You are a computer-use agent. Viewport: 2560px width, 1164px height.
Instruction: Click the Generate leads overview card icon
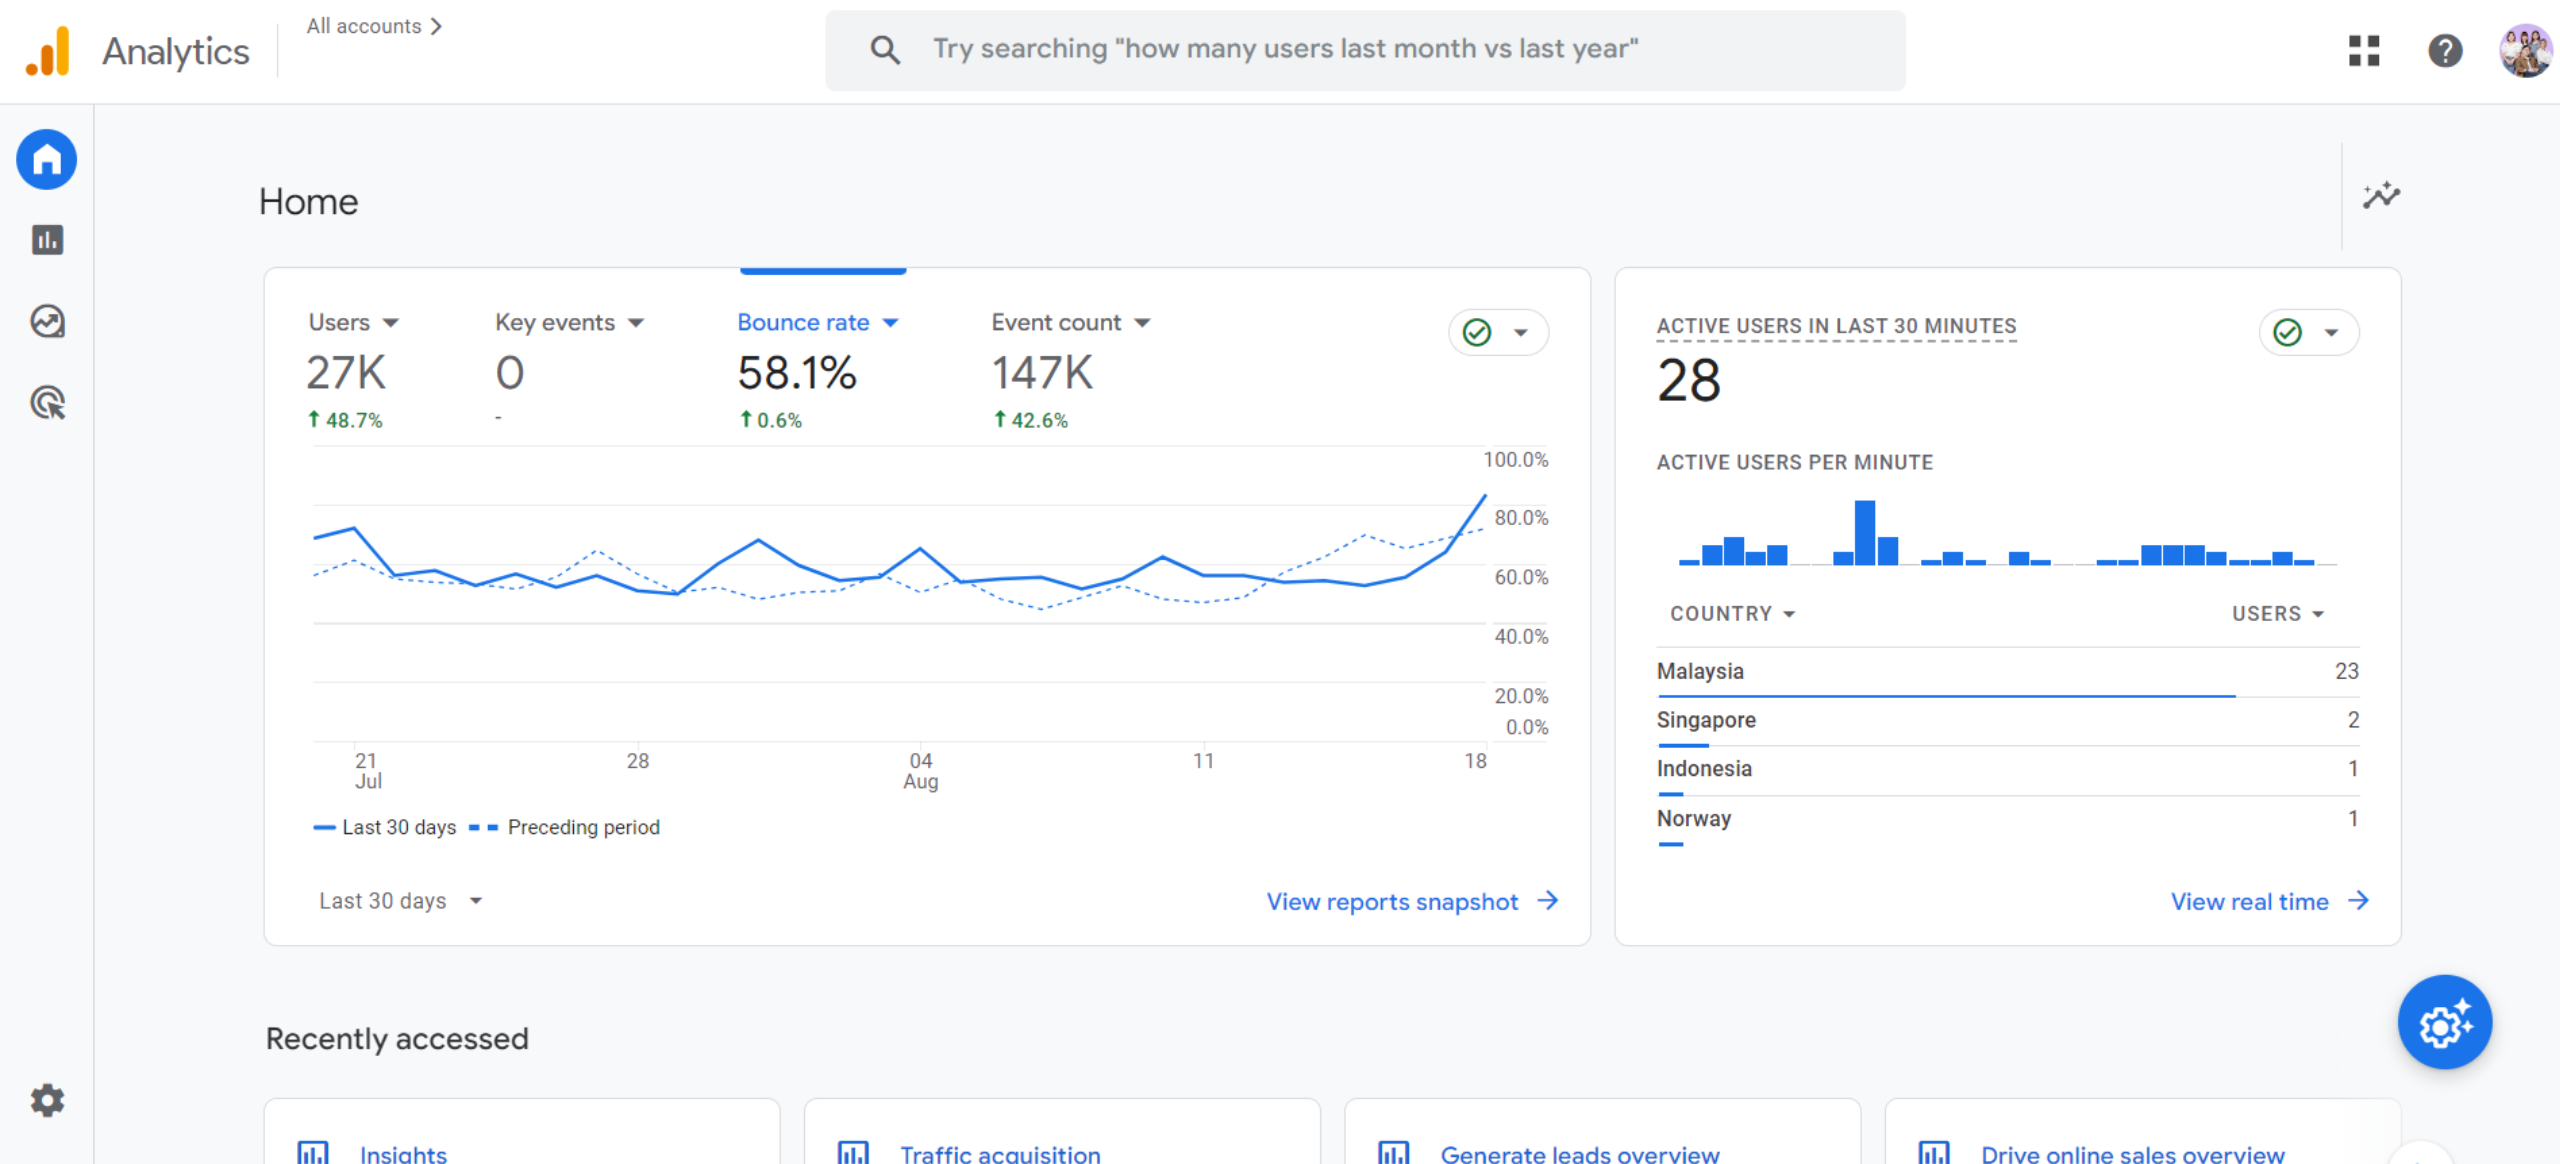1393,1153
